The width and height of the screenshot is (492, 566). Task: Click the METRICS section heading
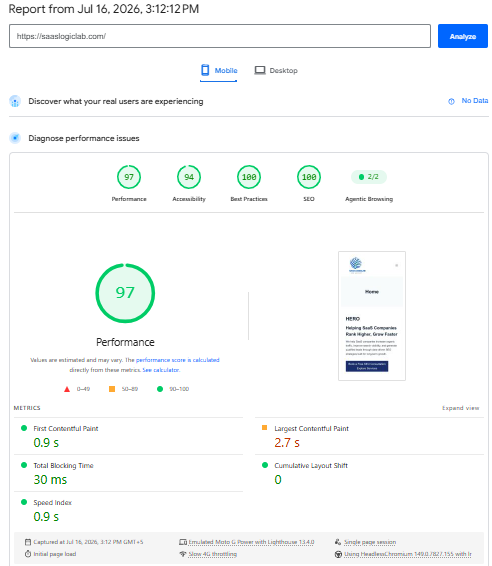tap(27, 408)
